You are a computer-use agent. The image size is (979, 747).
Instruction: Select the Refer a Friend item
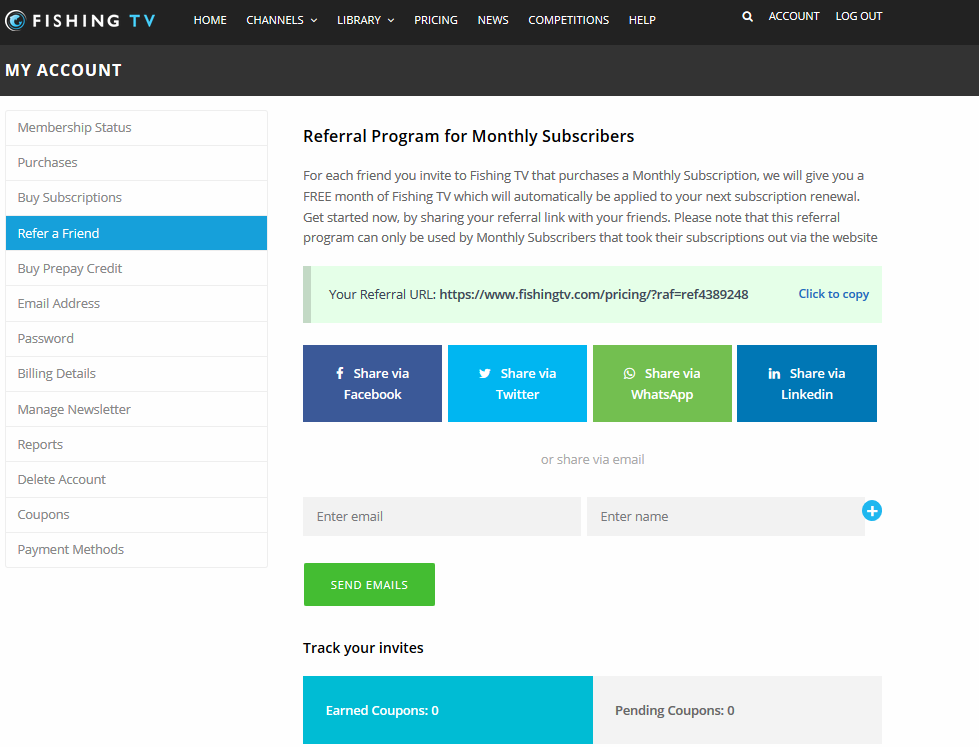136,233
